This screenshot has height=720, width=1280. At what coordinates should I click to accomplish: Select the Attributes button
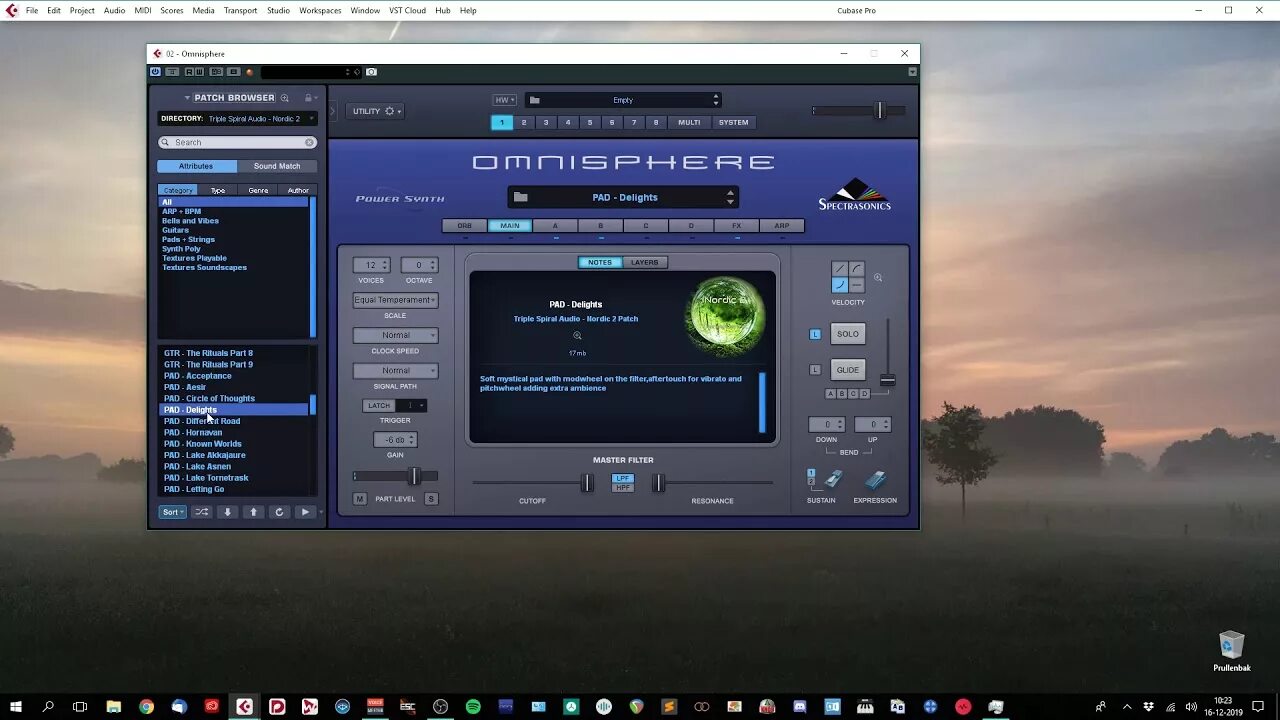coord(196,166)
